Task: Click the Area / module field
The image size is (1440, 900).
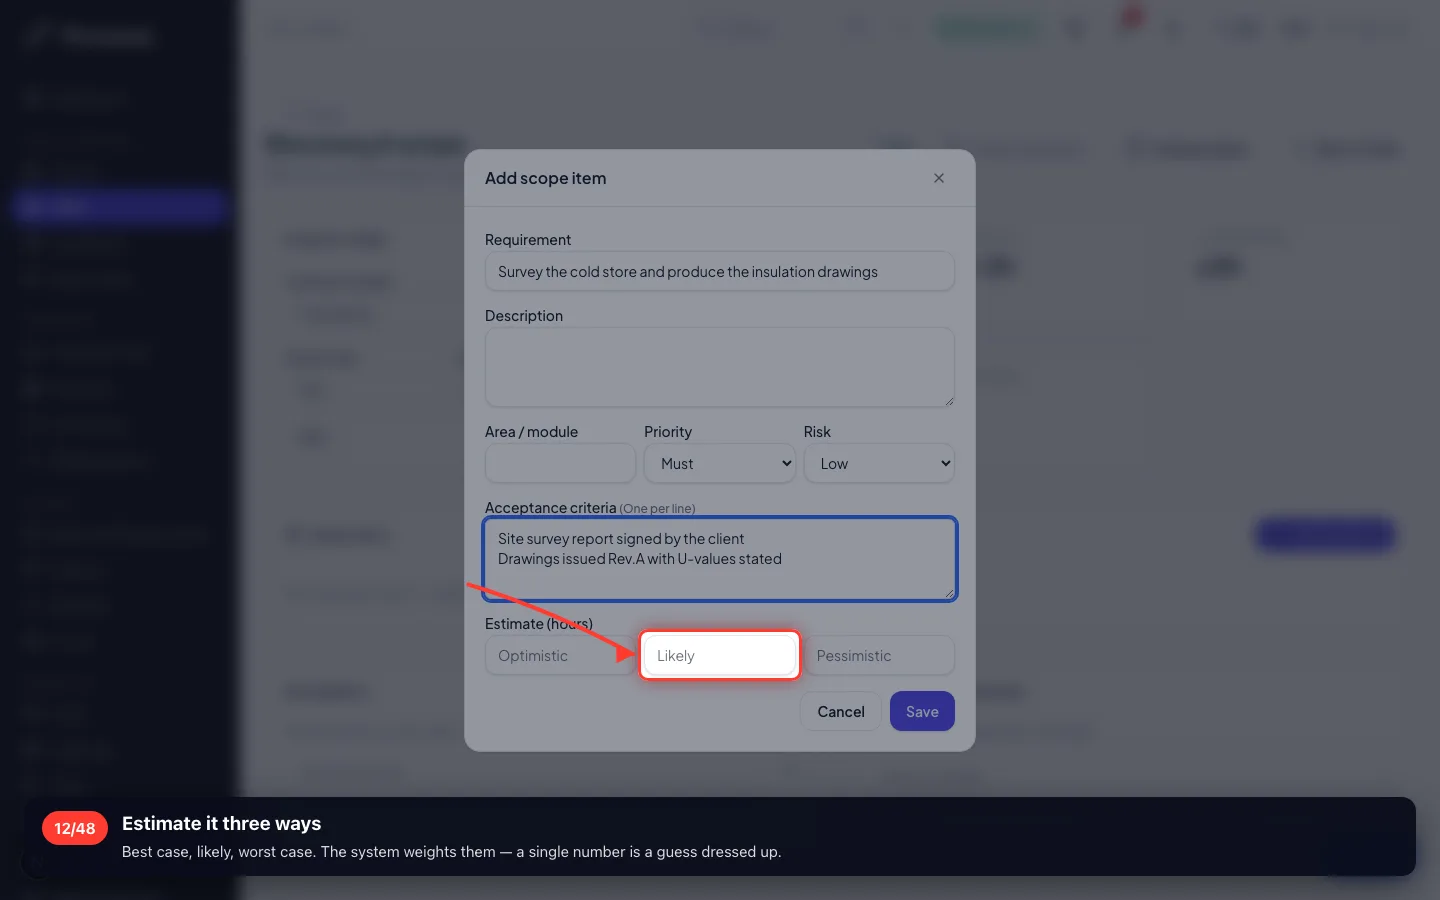Action: coord(560,463)
